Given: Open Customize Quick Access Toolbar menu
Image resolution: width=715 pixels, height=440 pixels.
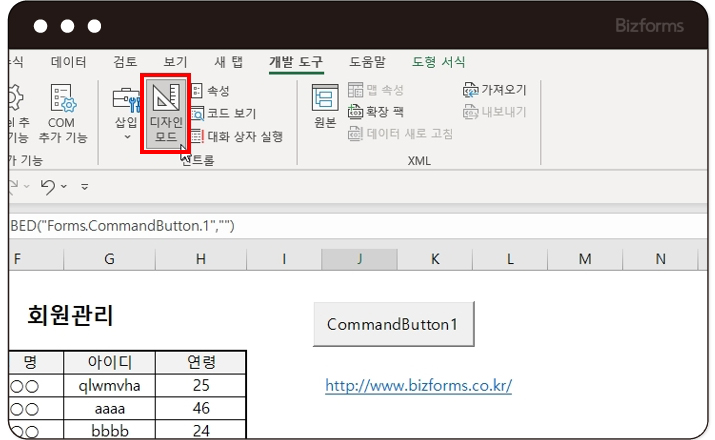Looking at the screenshot, I should point(85,186).
